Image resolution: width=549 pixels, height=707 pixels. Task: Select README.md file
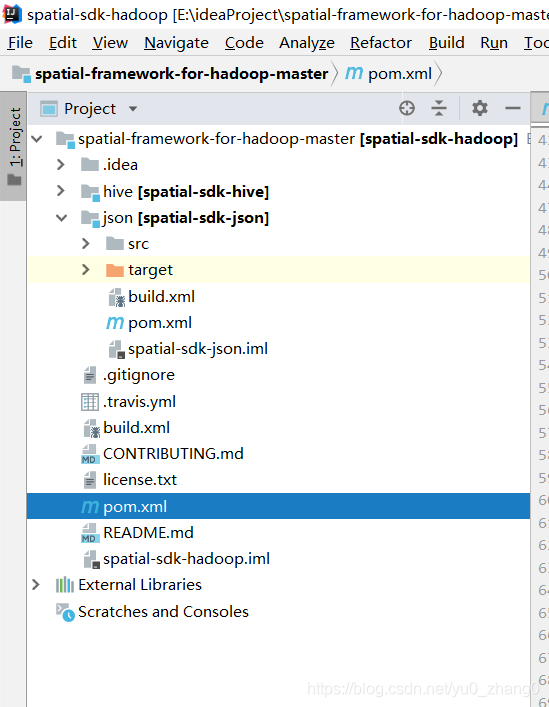tap(148, 533)
